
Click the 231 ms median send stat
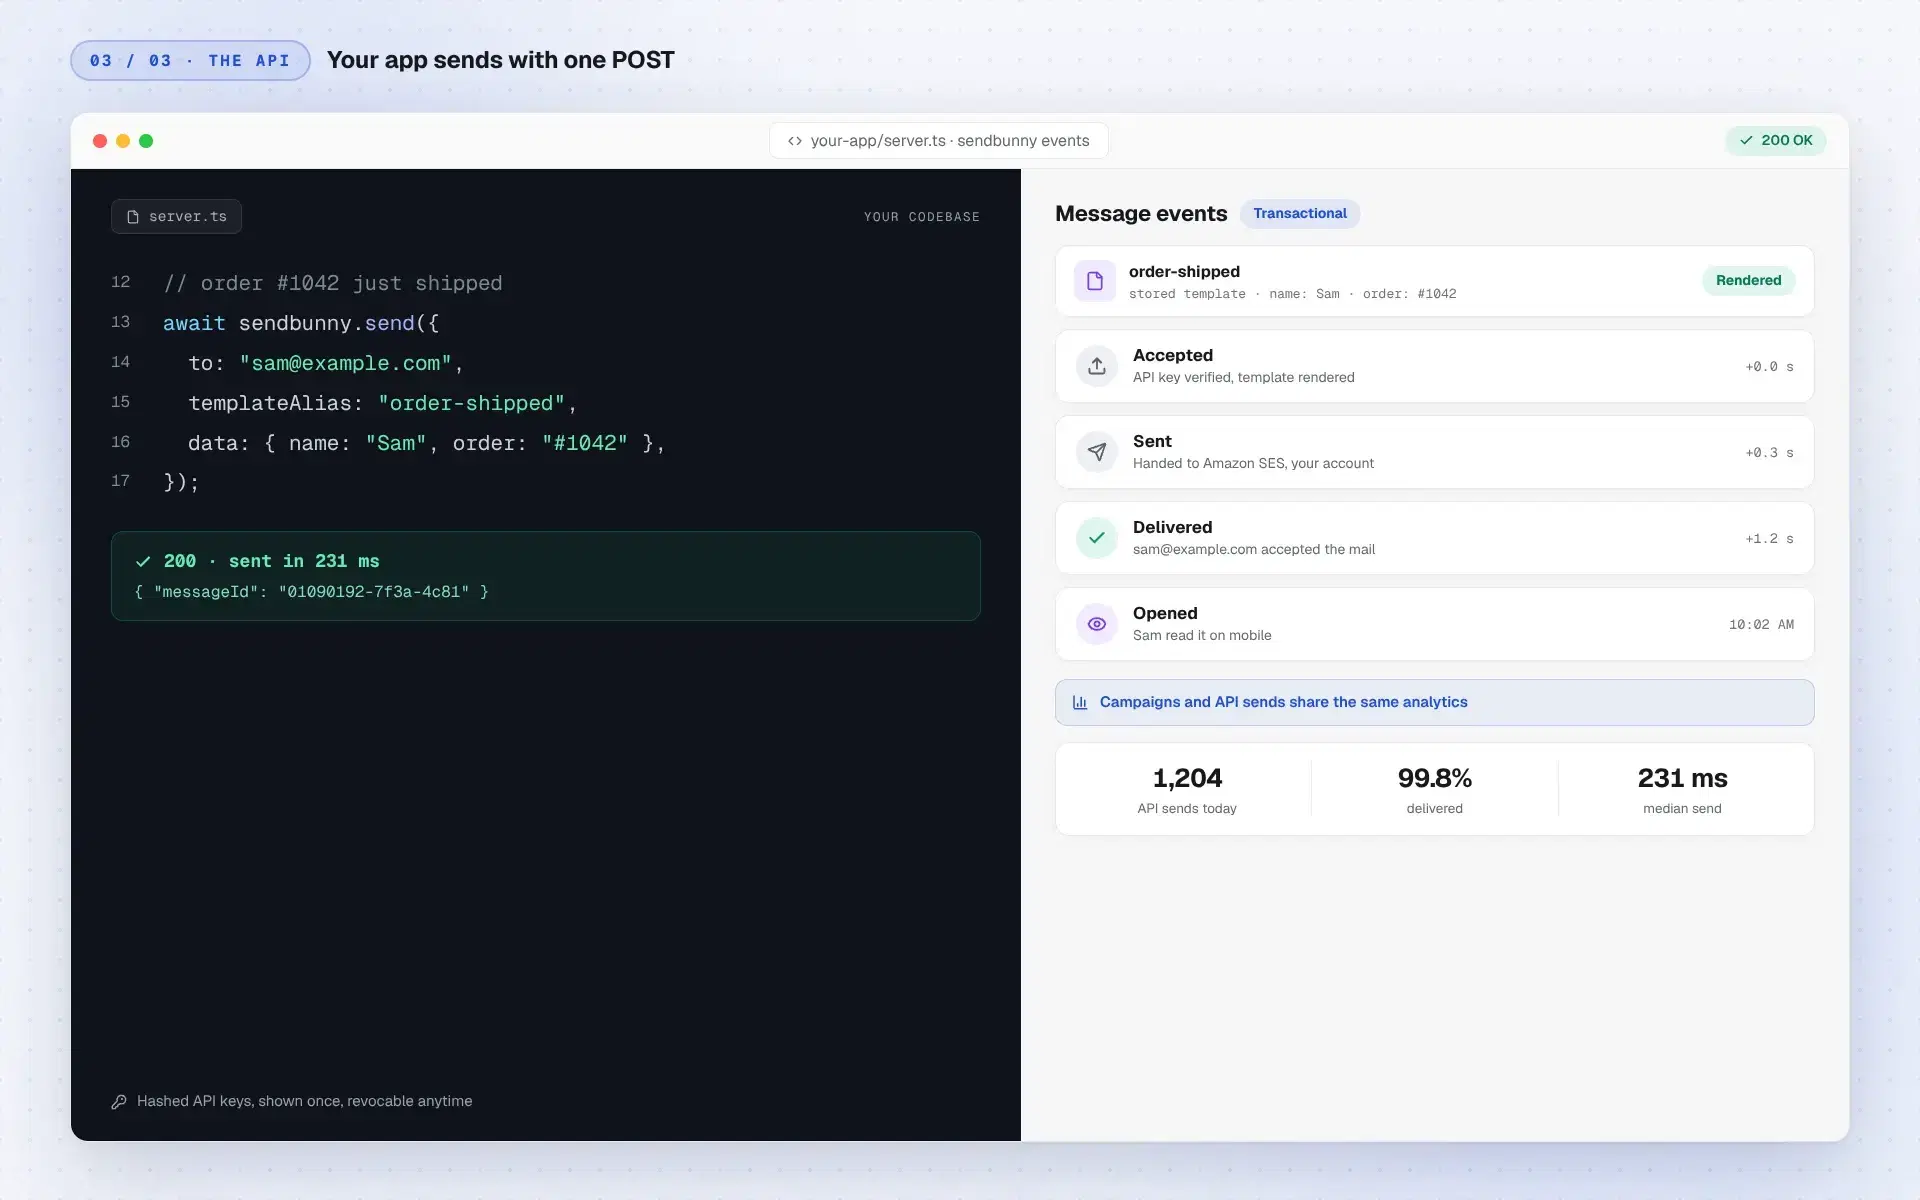tap(1682, 789)
